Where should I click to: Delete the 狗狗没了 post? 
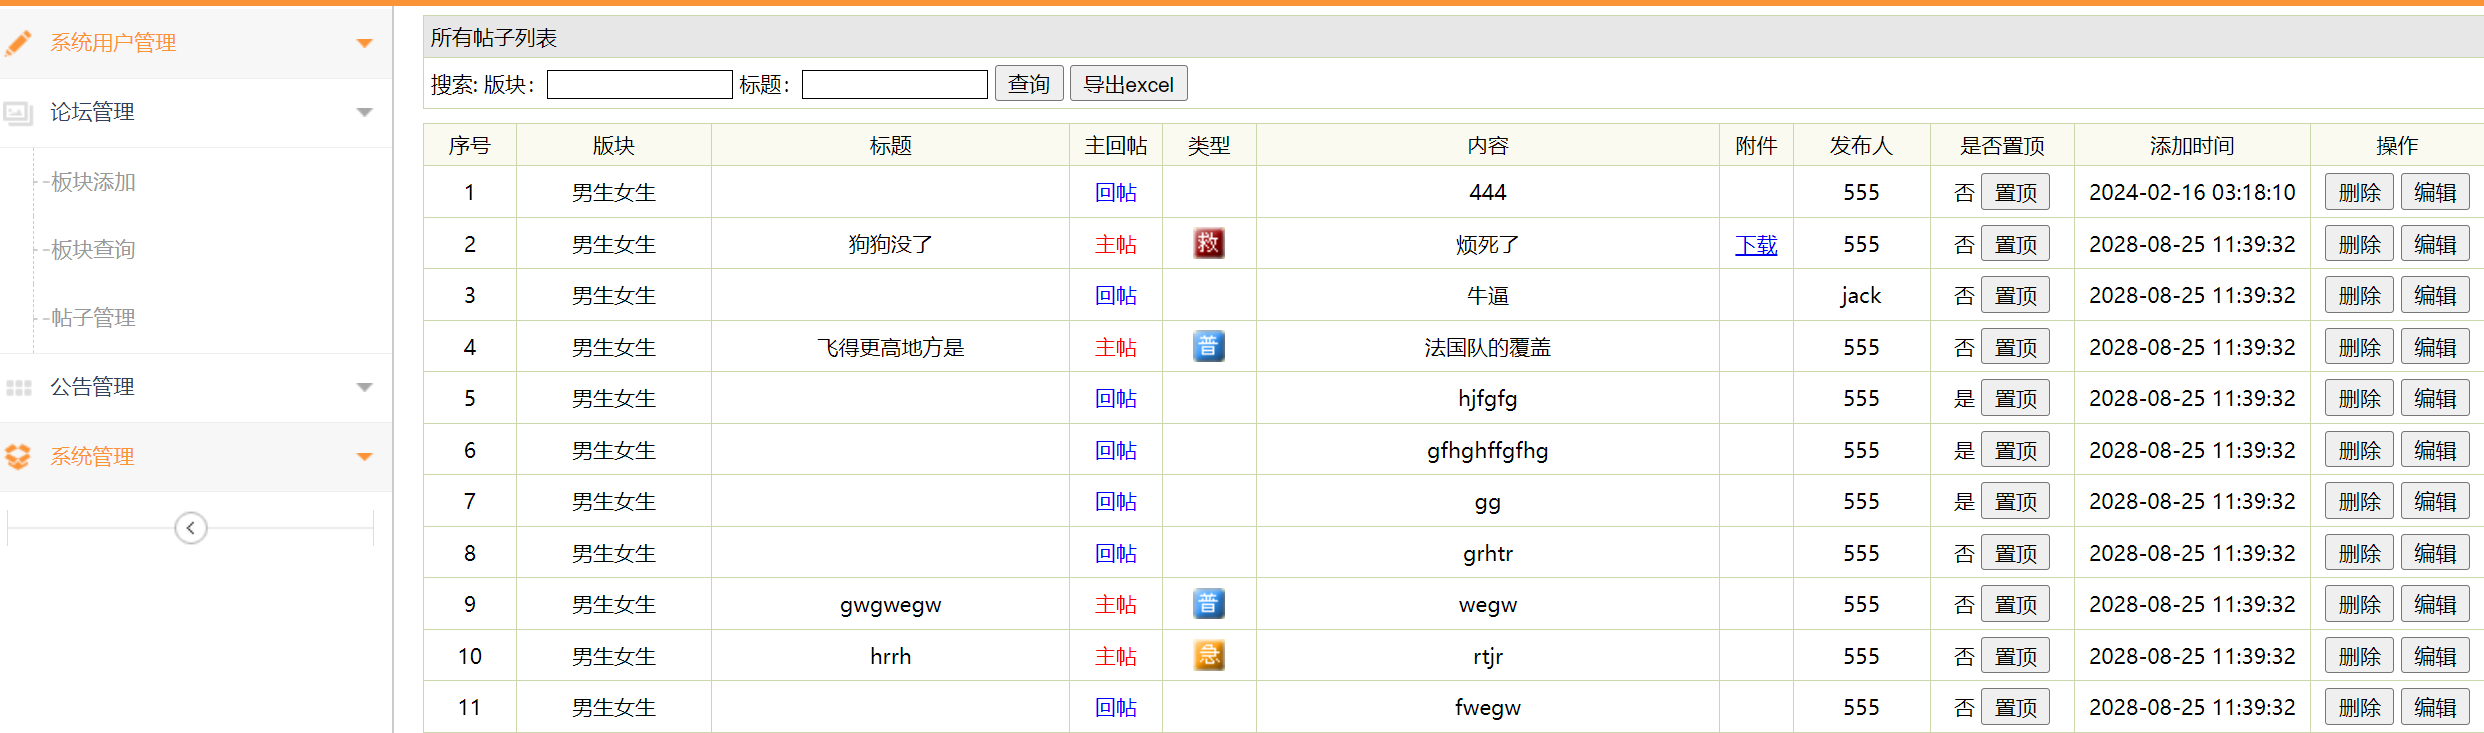[2359, 244]
